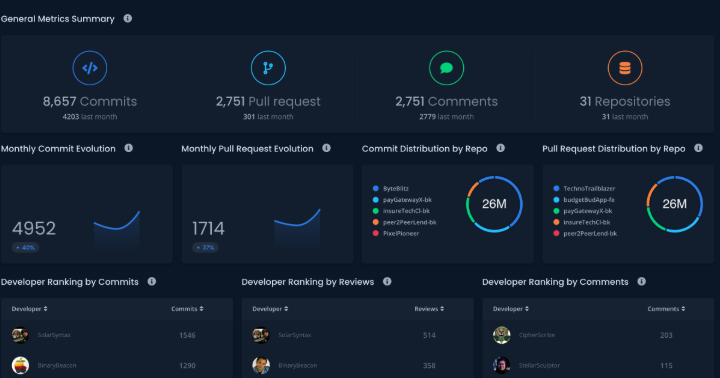Click the green Comments bubble icon
The width and height of the screenshot is (720, 378).
click(x=446, y=68)
